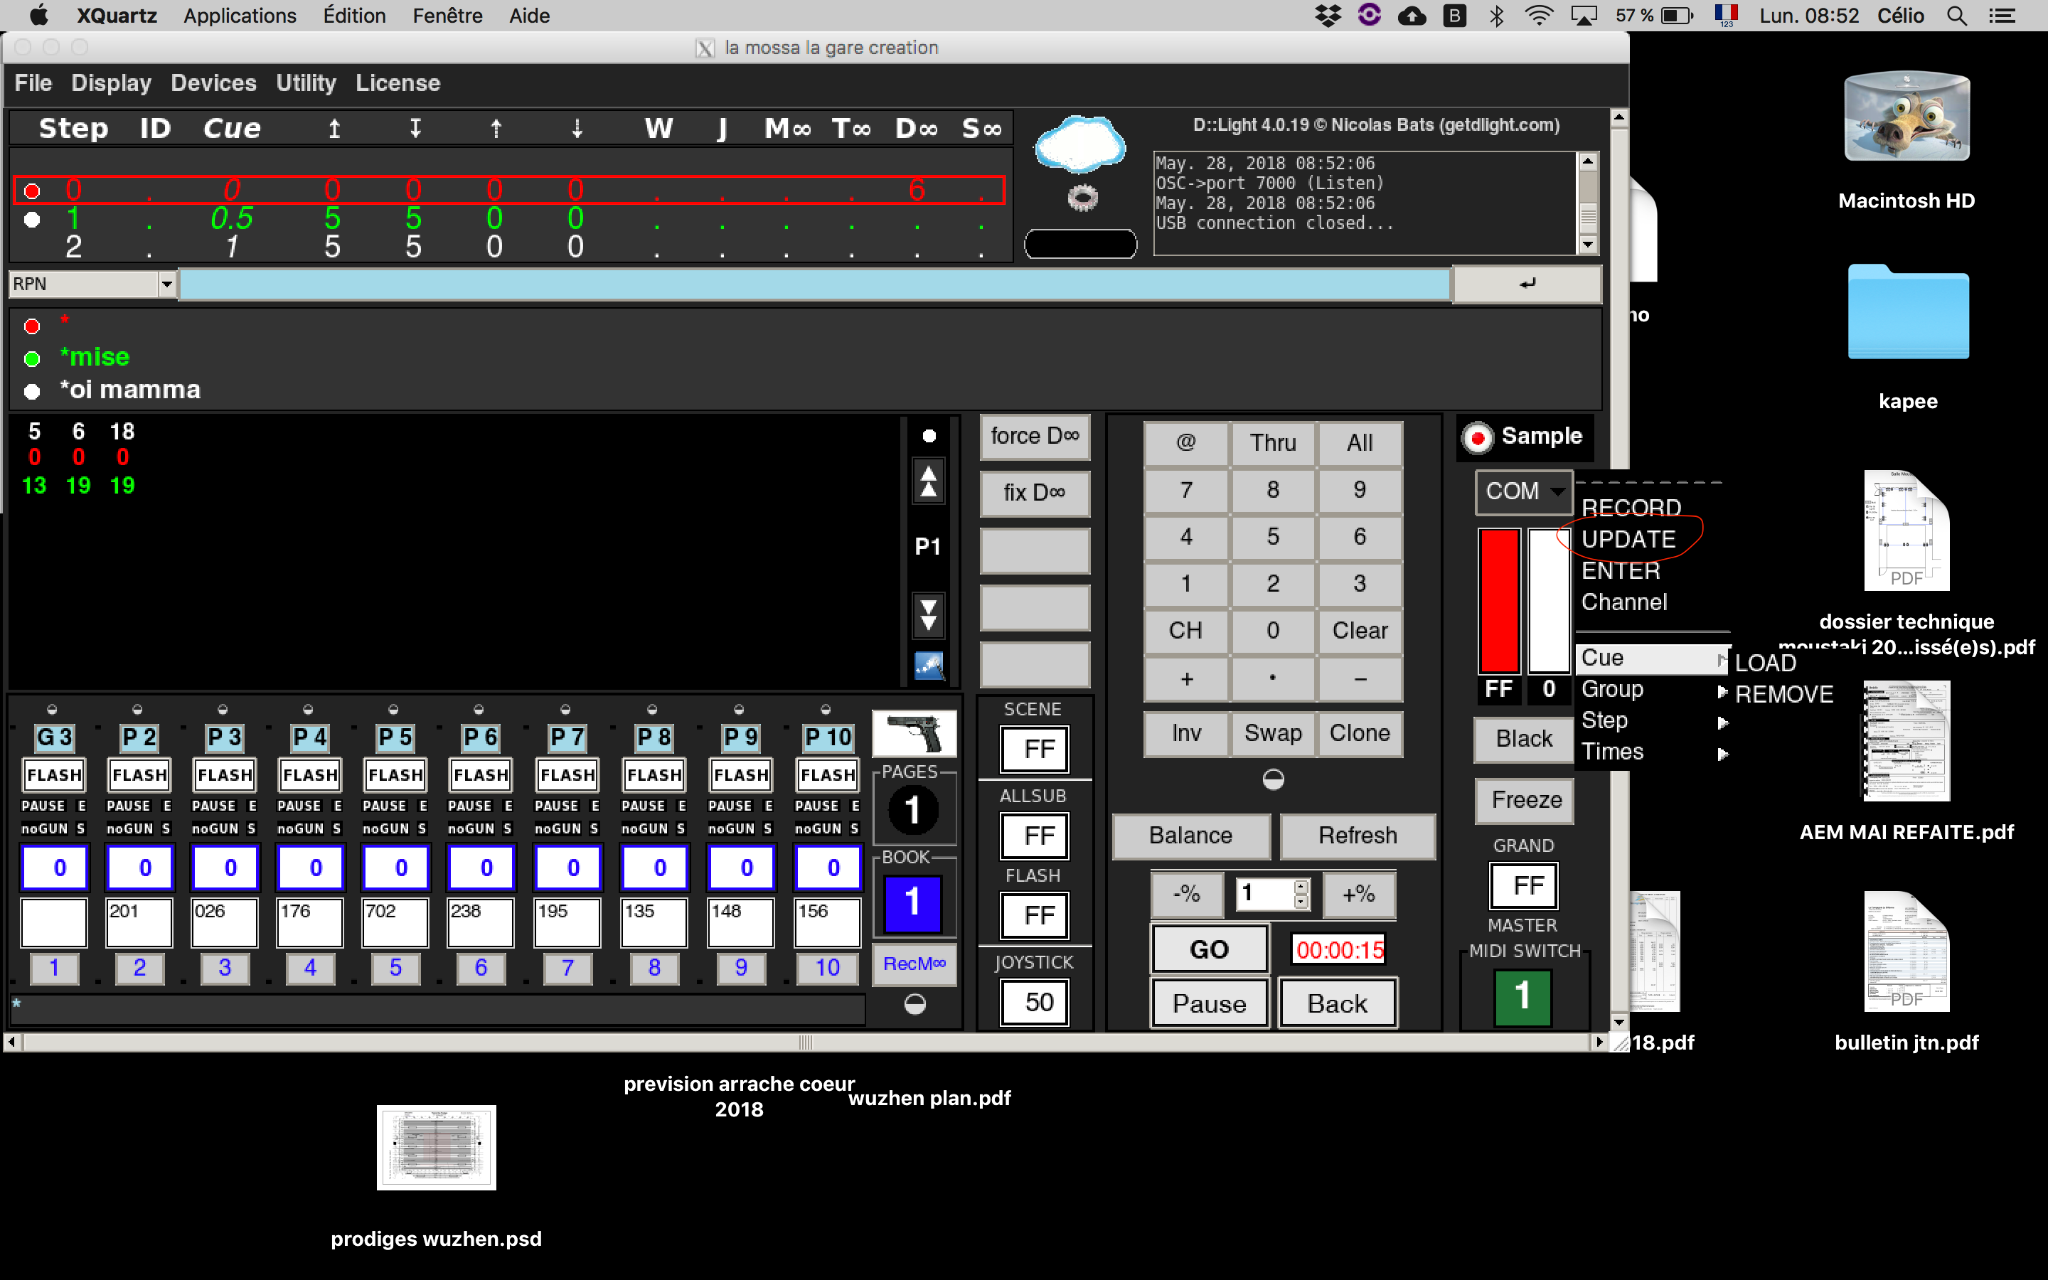Click the gun icon above PAGES

[914, 734]
